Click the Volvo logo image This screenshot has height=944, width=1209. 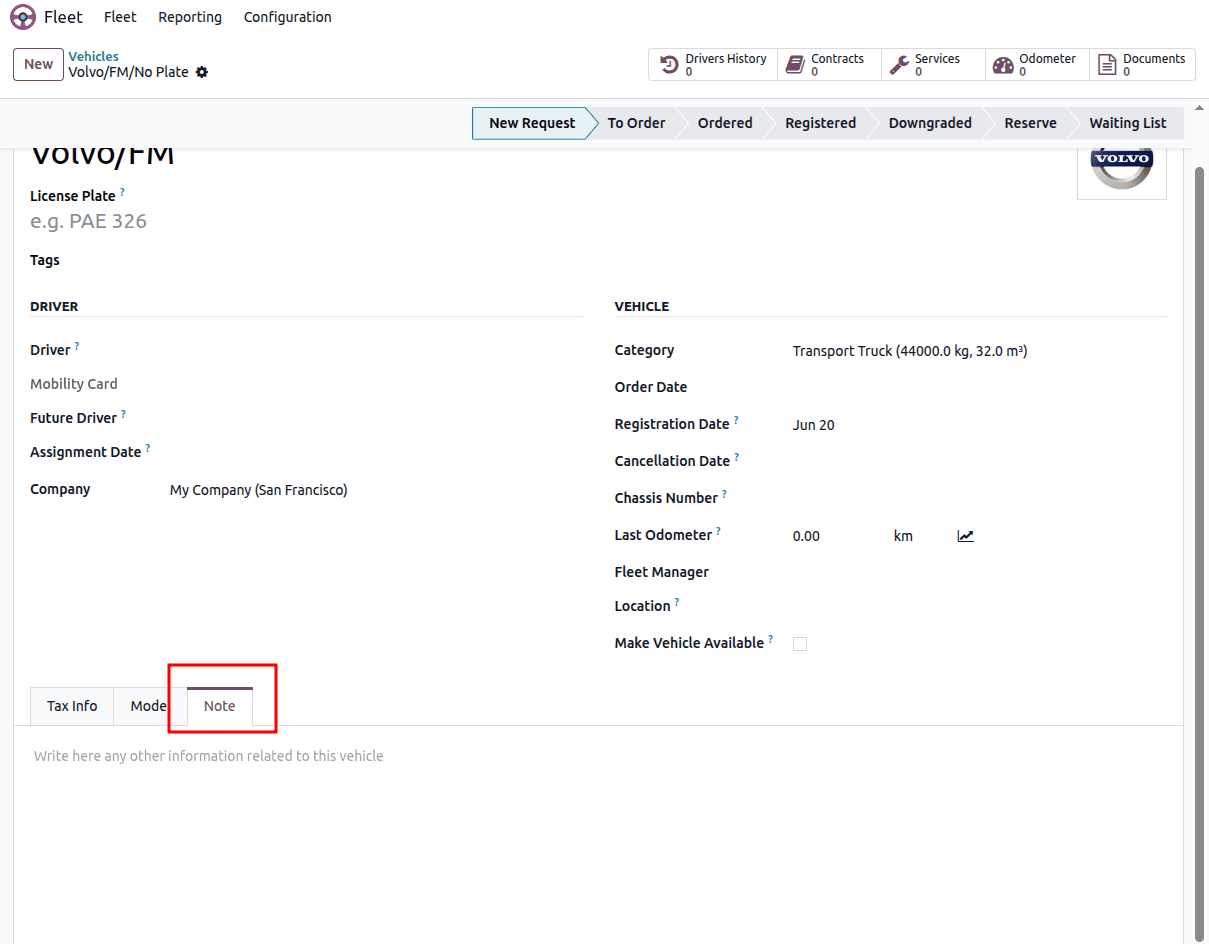(1121, 170)
